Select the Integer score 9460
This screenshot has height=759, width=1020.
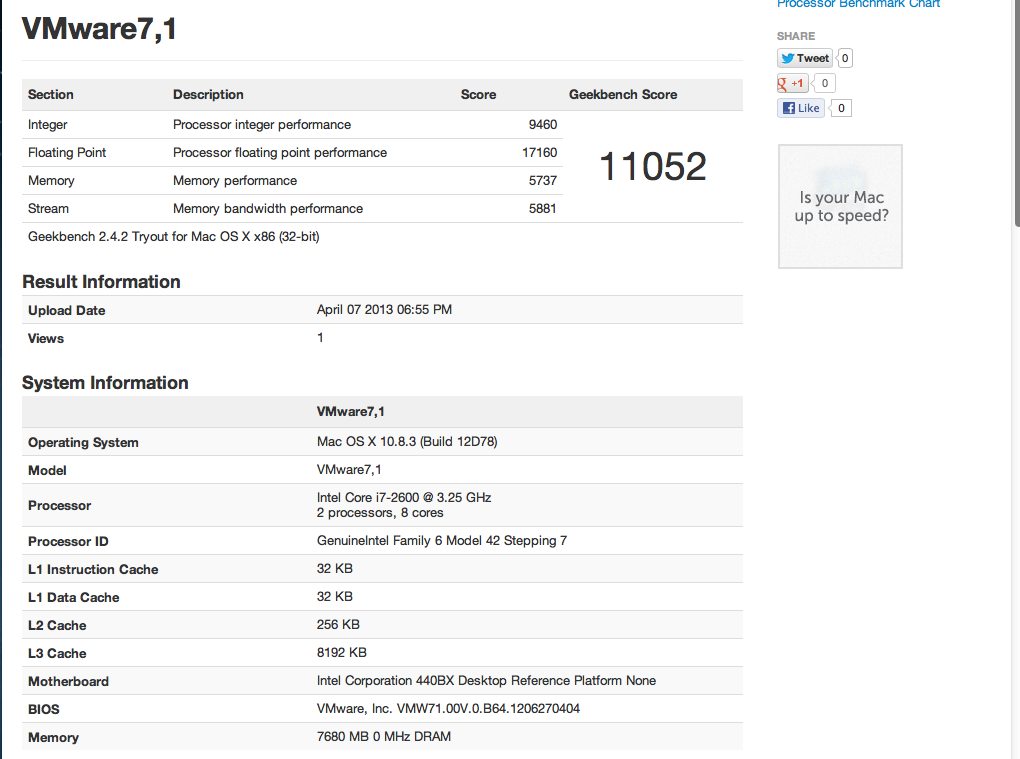tap(543, 124)
